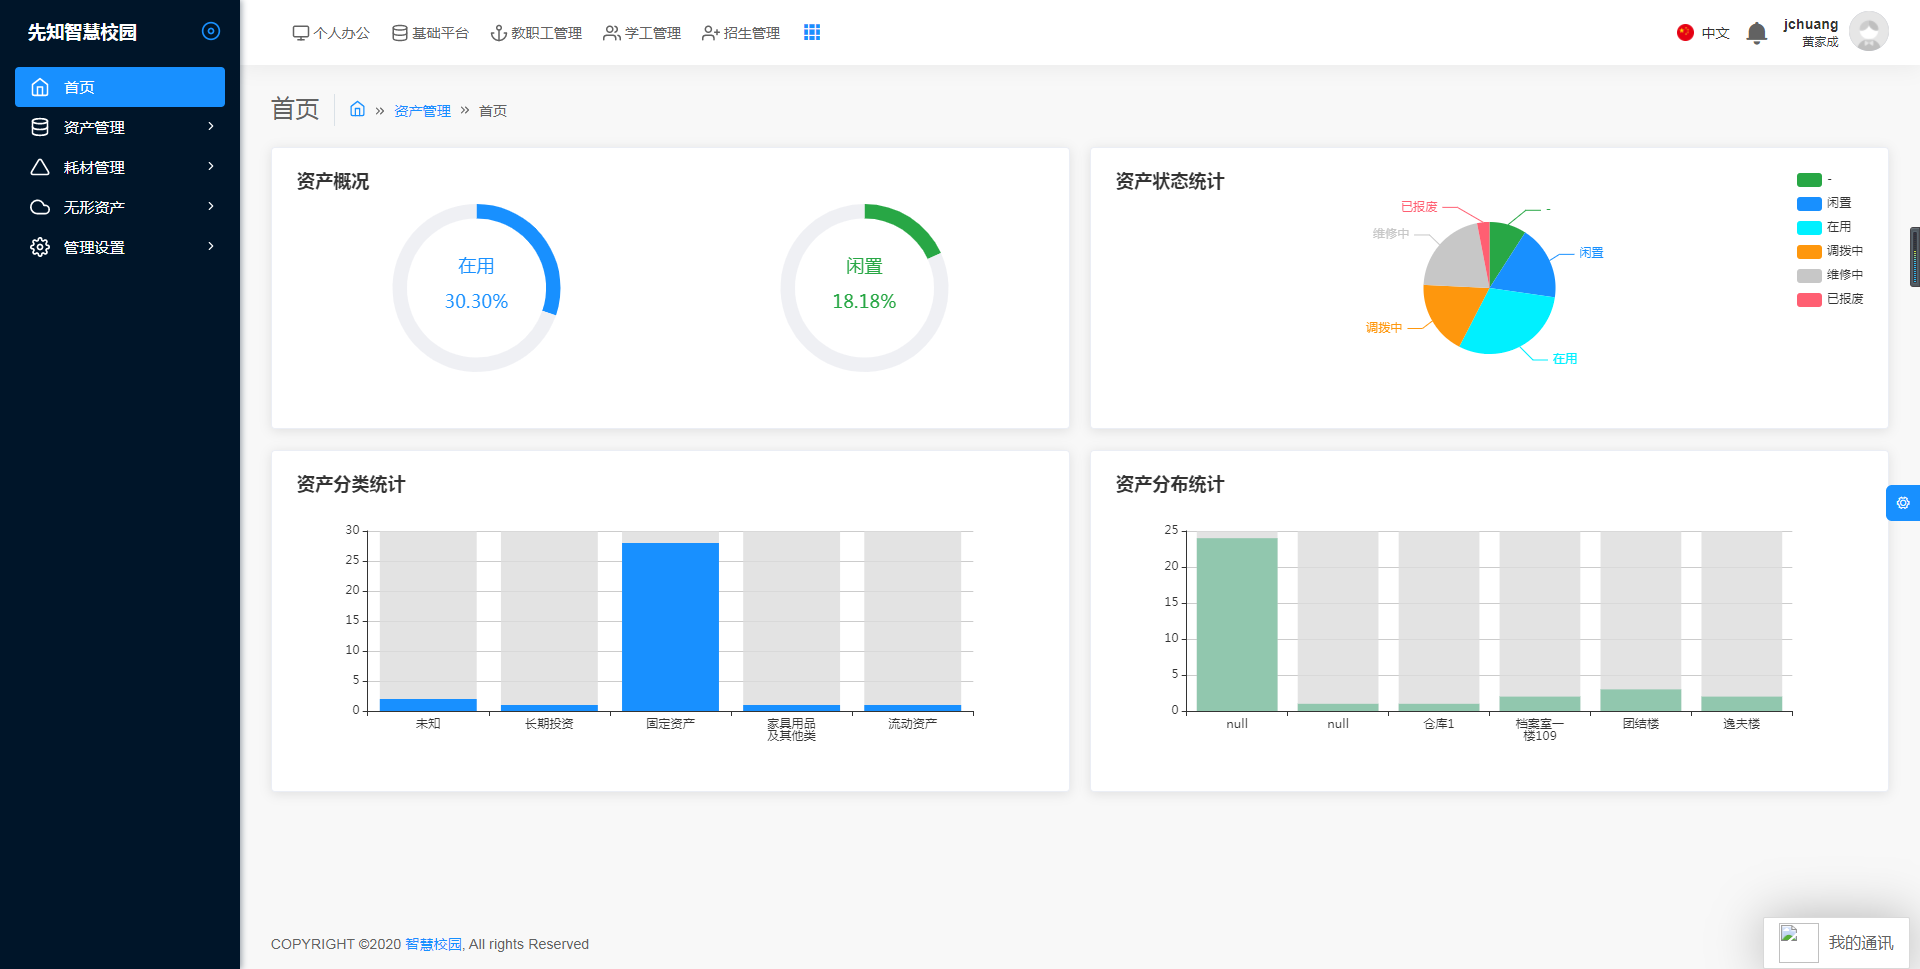The height and width of the screenshot is (969, 1920).
Task: Open the 招生管理 top menu
Action: point(741,33)
